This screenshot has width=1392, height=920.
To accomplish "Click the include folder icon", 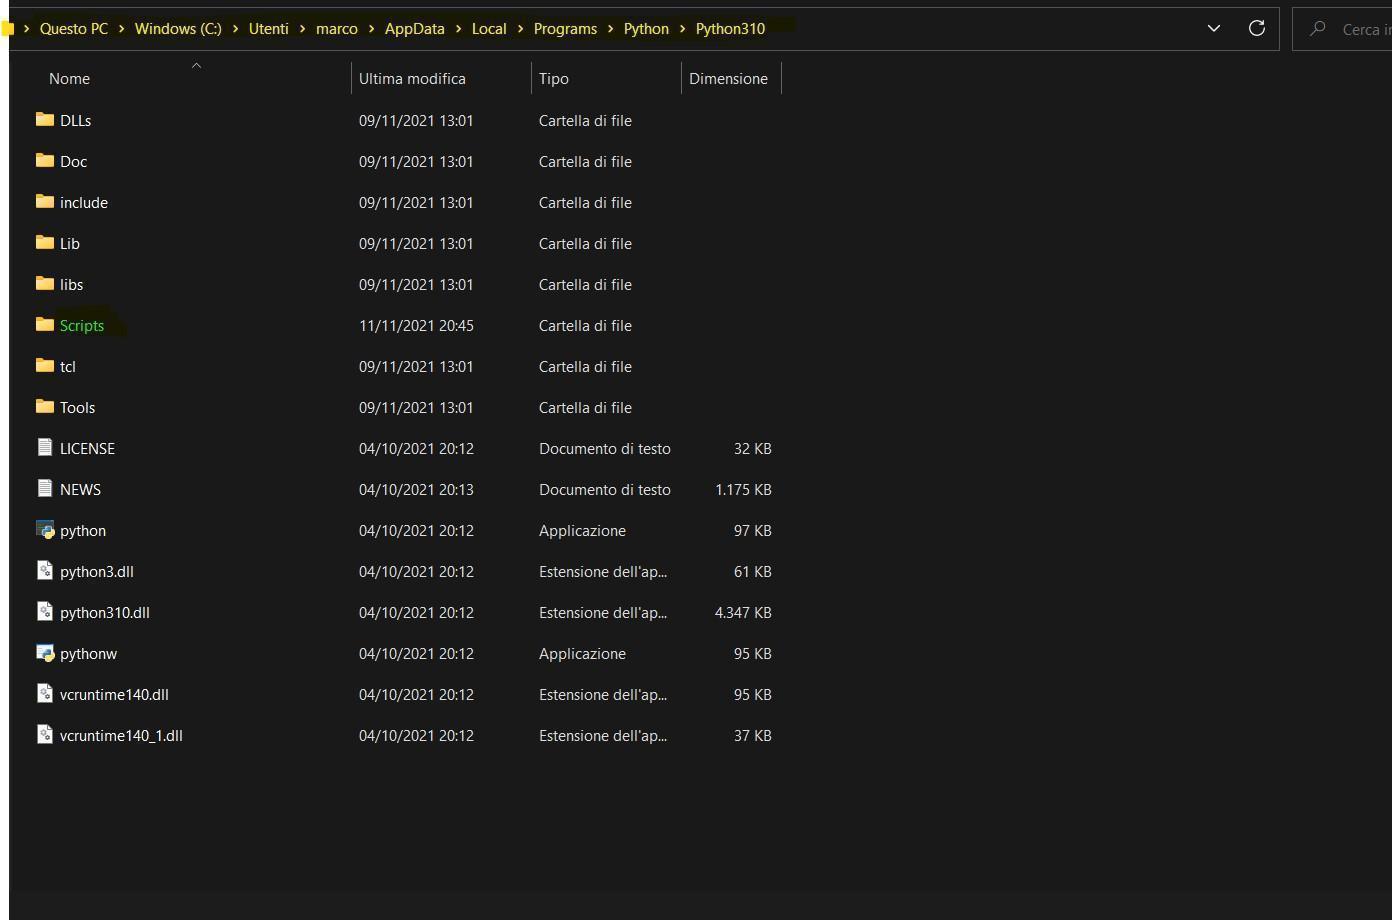I will tap(44, 201).
